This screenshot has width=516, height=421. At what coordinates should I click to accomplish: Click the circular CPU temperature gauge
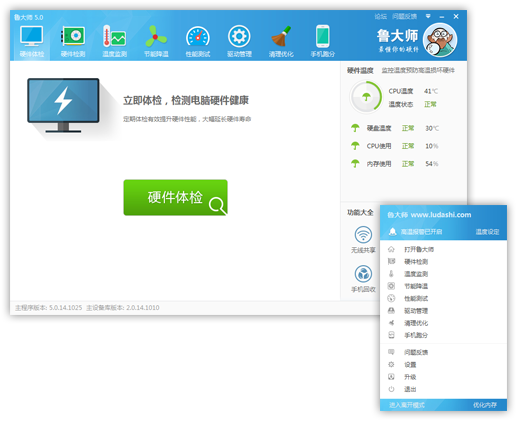(366, 97)
